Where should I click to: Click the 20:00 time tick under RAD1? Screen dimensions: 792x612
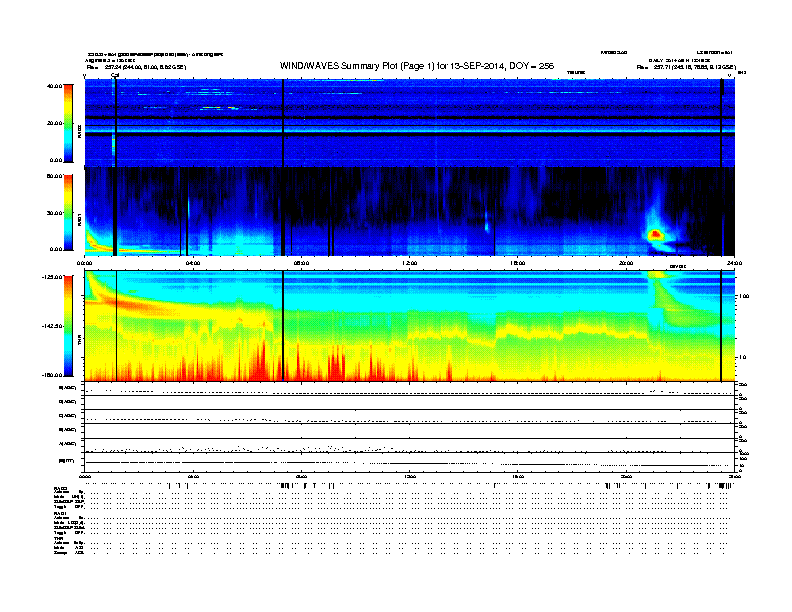coord(626,263)
